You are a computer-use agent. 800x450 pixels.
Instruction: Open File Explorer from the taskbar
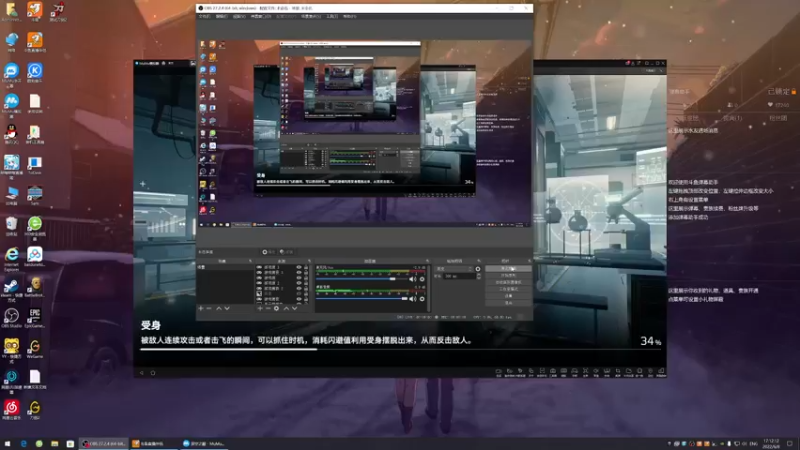(x=55, y=444)
